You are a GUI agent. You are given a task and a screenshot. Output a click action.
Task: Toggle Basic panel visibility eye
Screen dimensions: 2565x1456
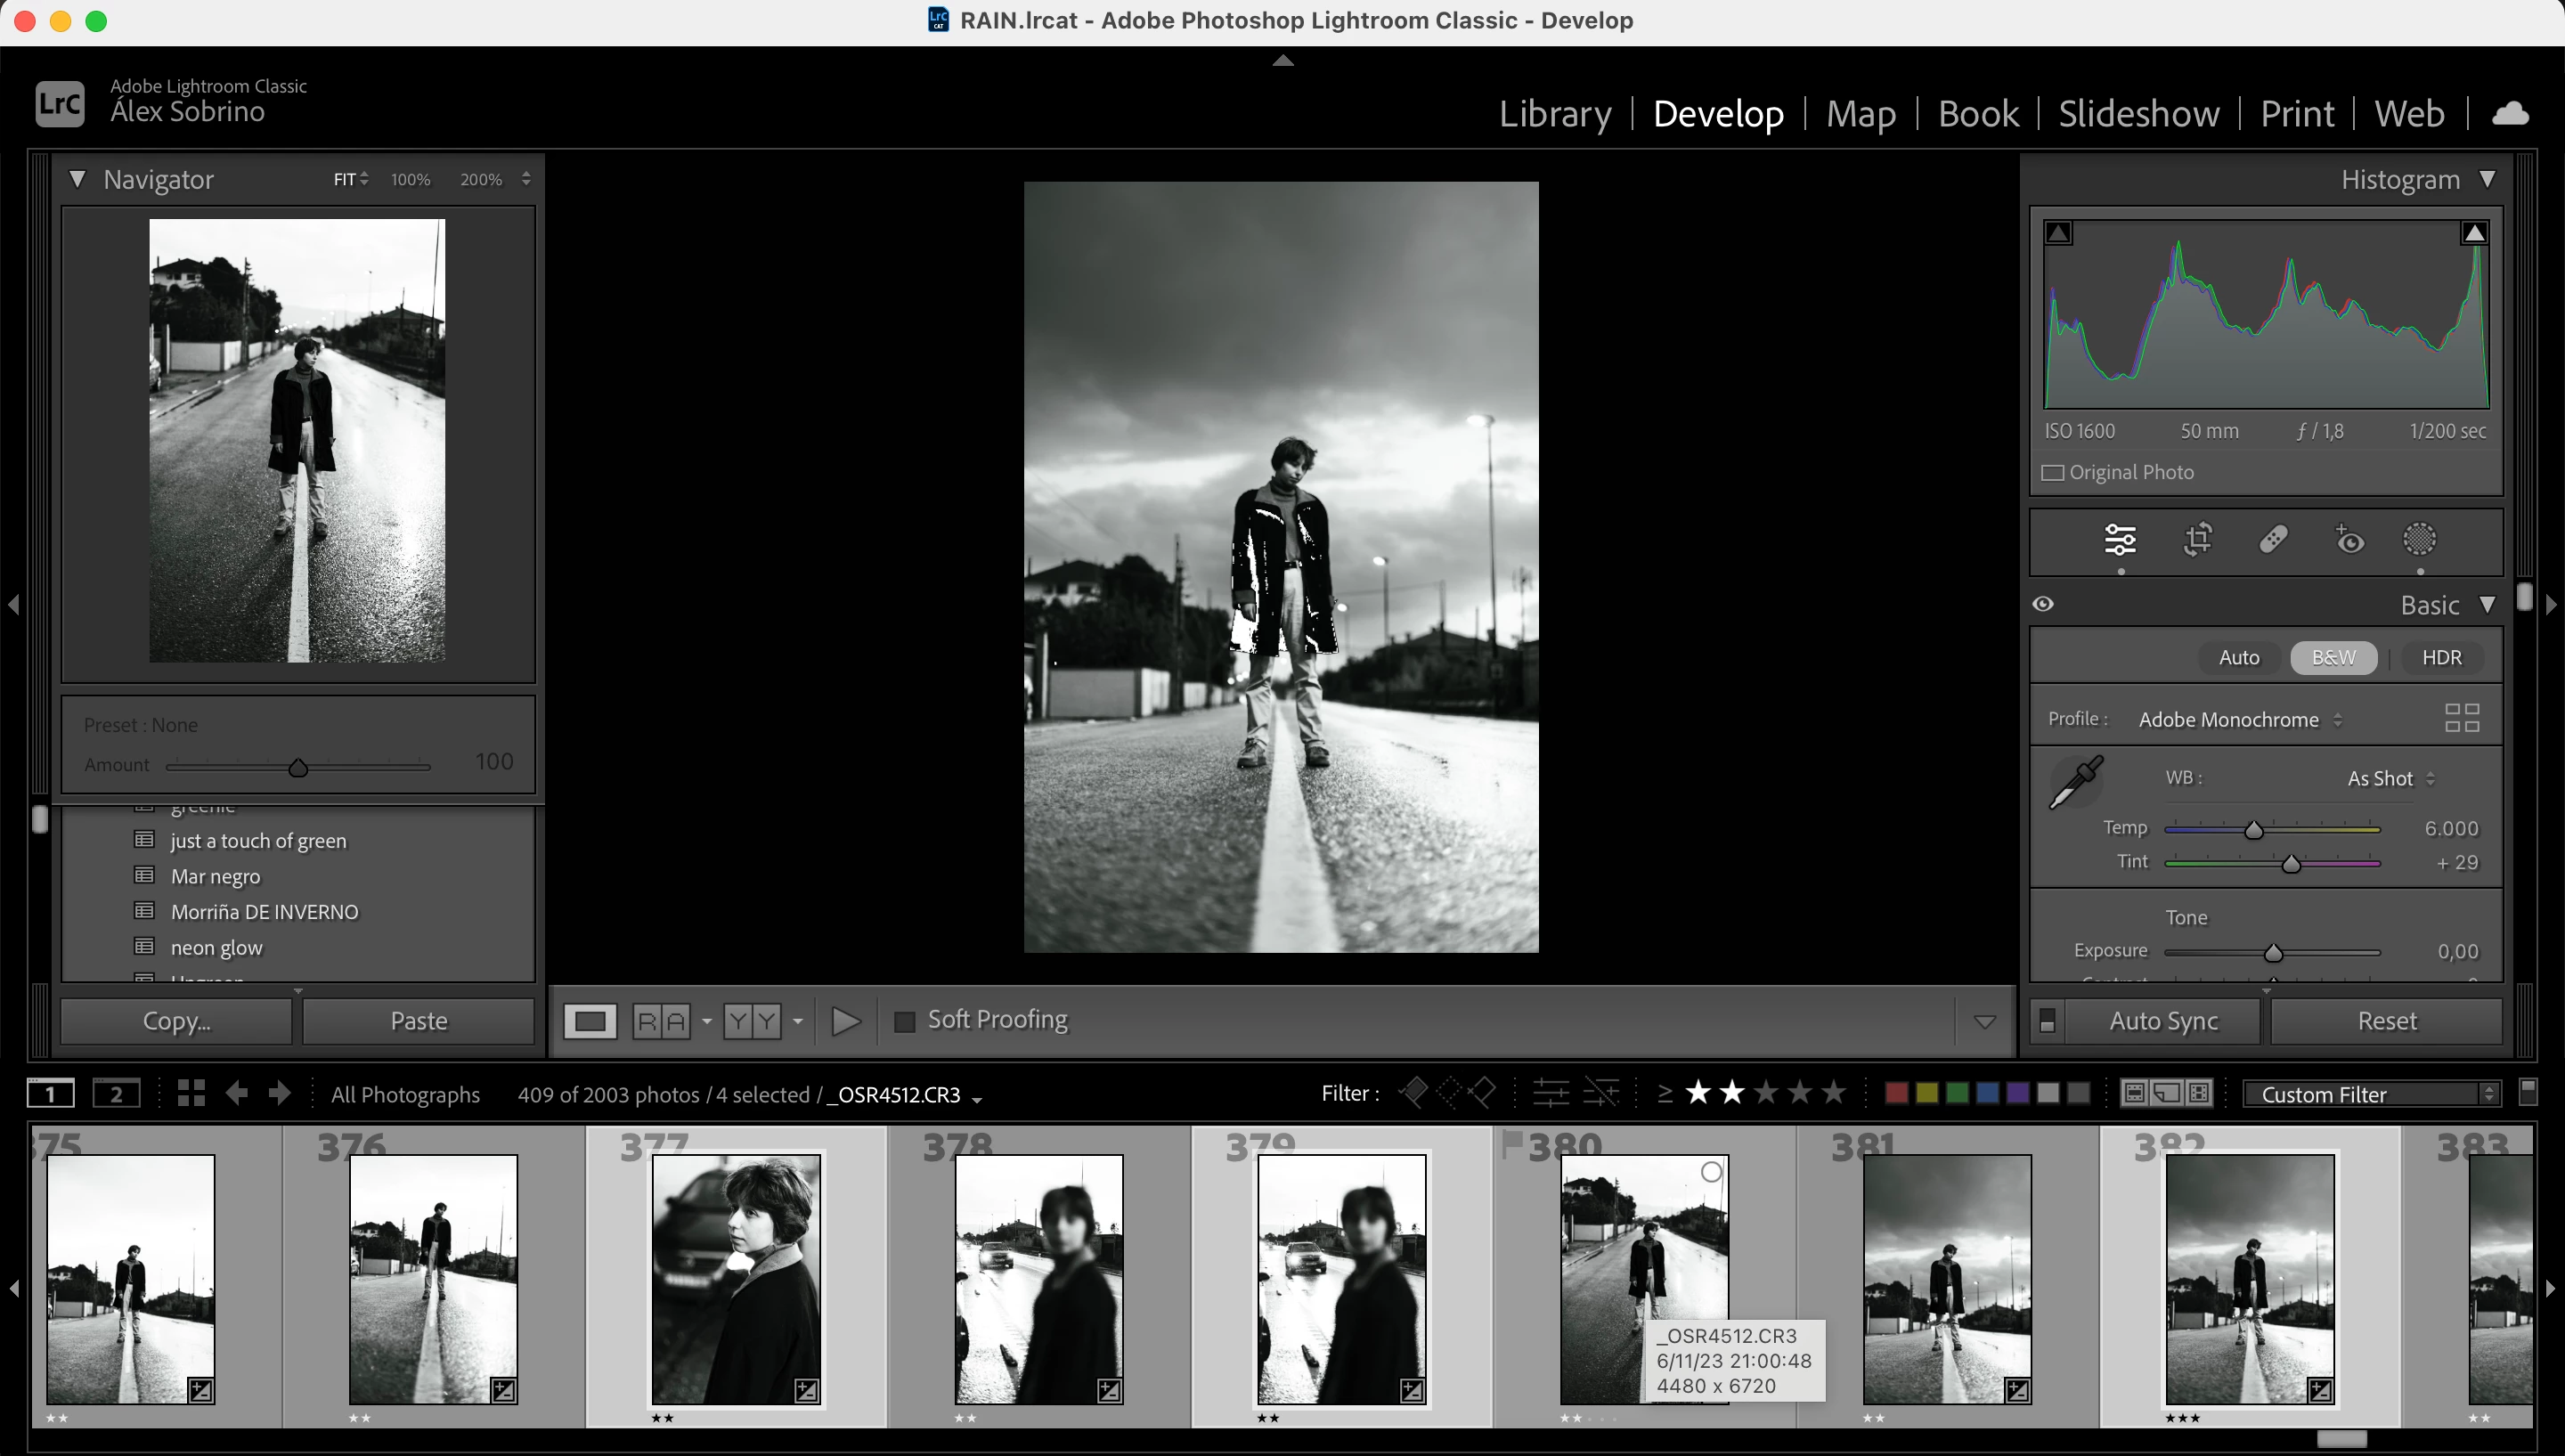(x=2043, y=604)
